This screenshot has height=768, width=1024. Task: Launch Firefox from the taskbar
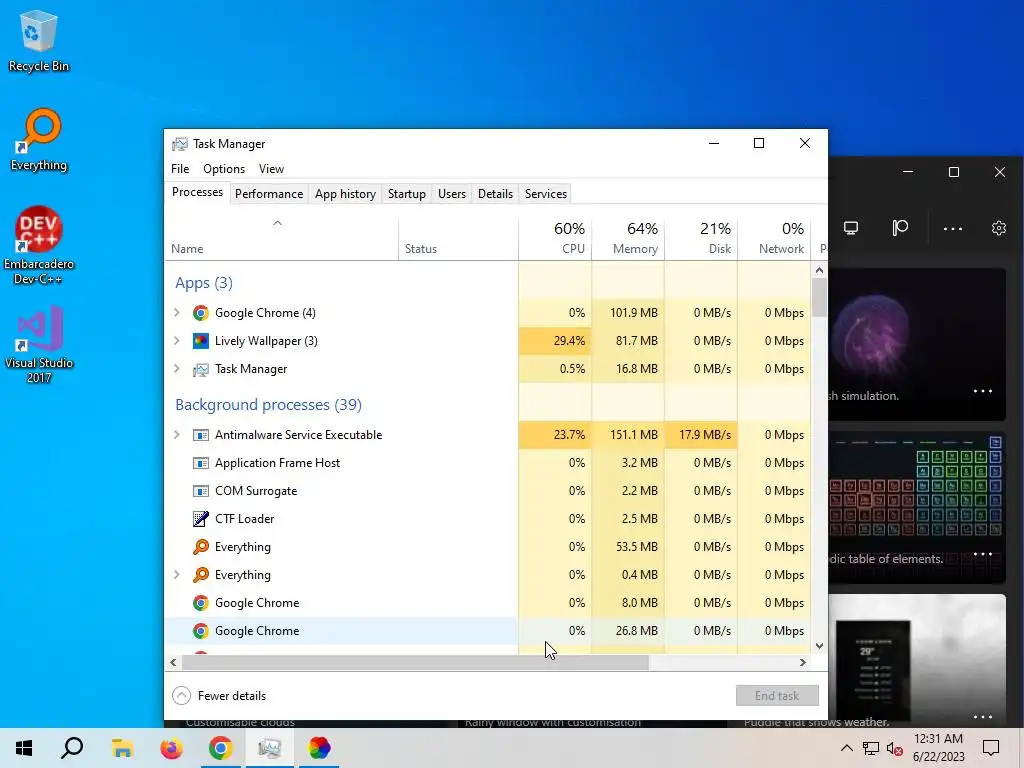(x=171, y=748)
